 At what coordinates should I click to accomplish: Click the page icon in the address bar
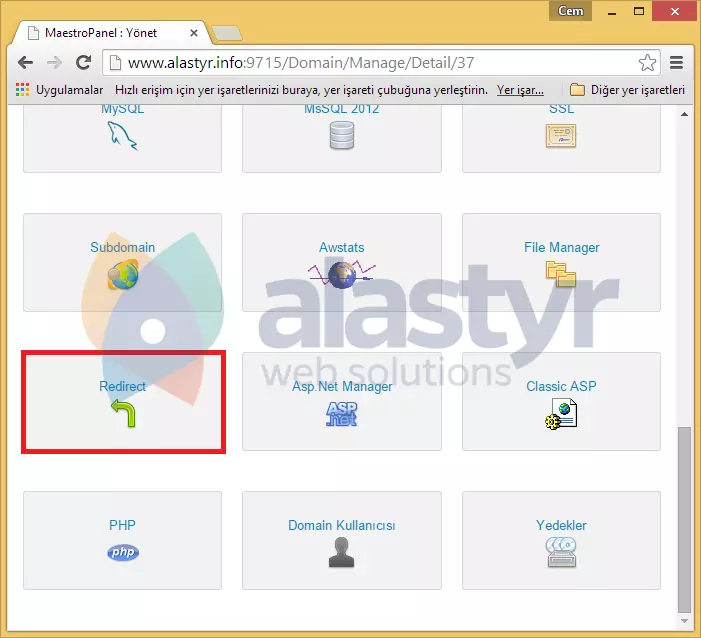(115, 63)
